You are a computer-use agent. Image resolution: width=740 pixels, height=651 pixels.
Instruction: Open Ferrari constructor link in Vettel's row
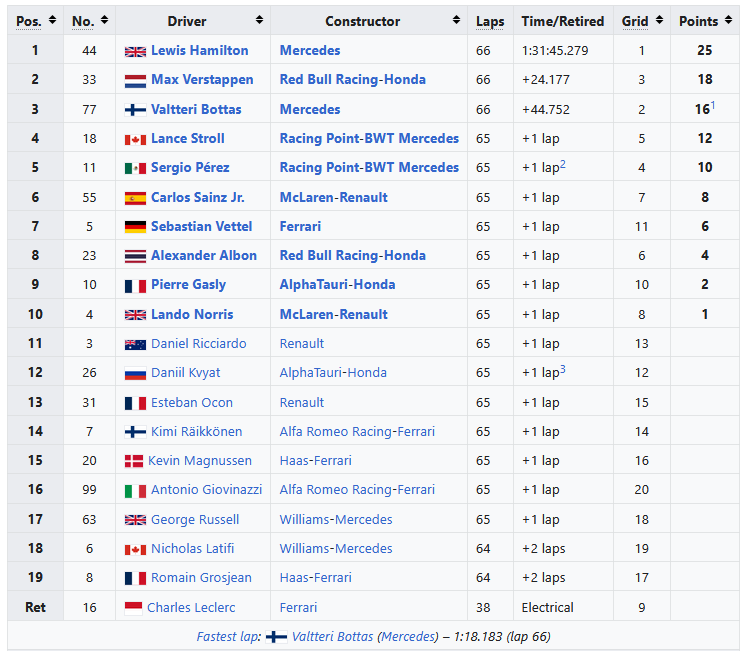(300, 227)
